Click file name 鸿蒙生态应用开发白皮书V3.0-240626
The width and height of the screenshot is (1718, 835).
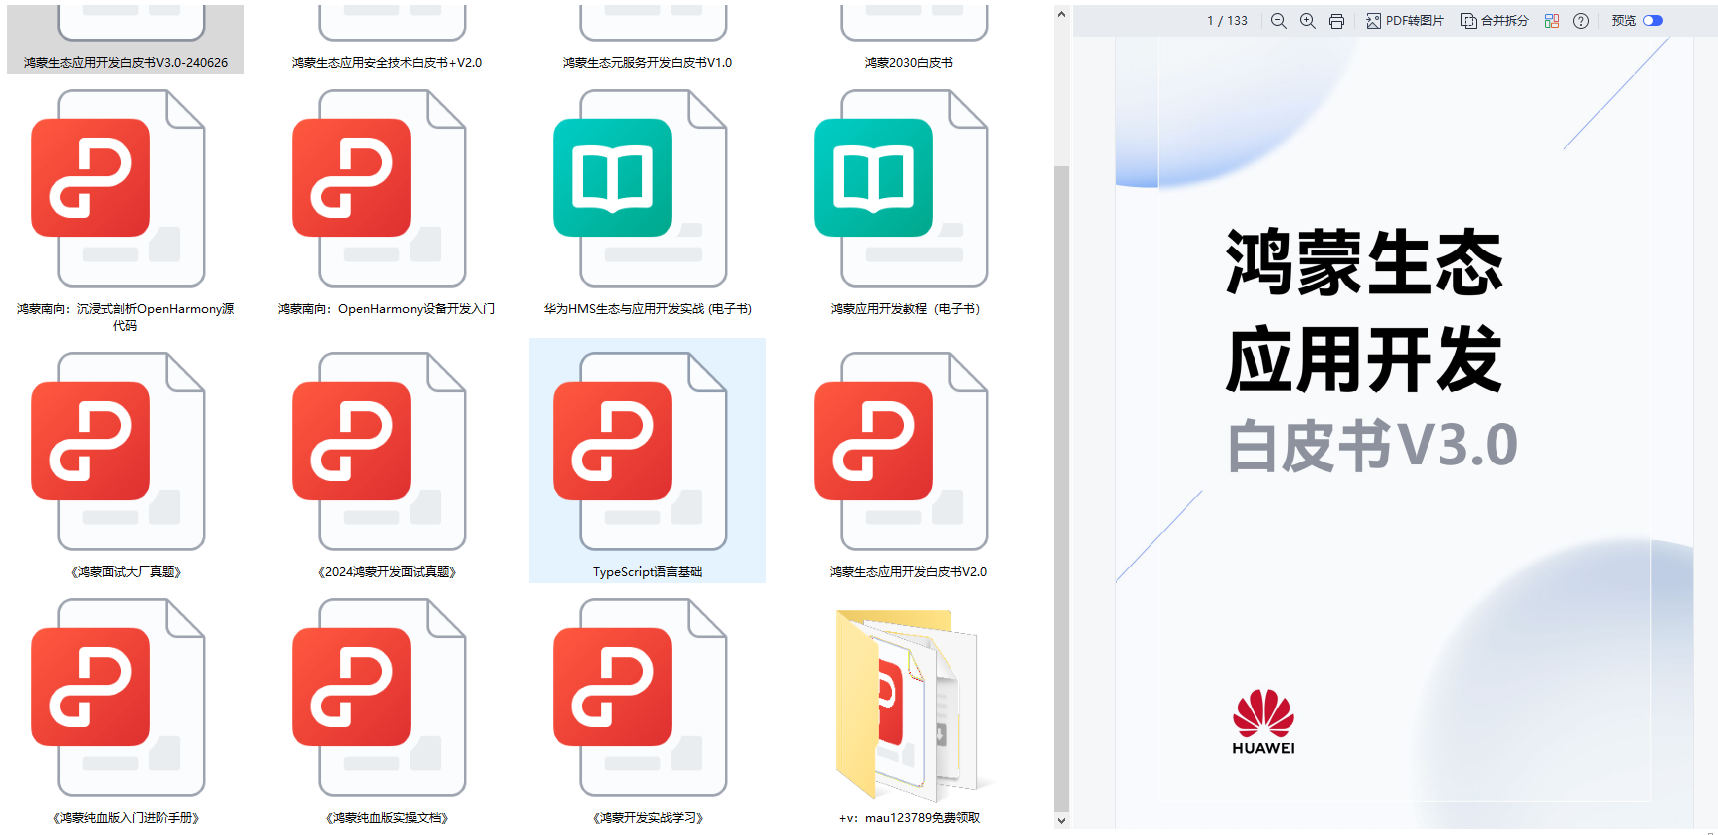tap(126, 63)
